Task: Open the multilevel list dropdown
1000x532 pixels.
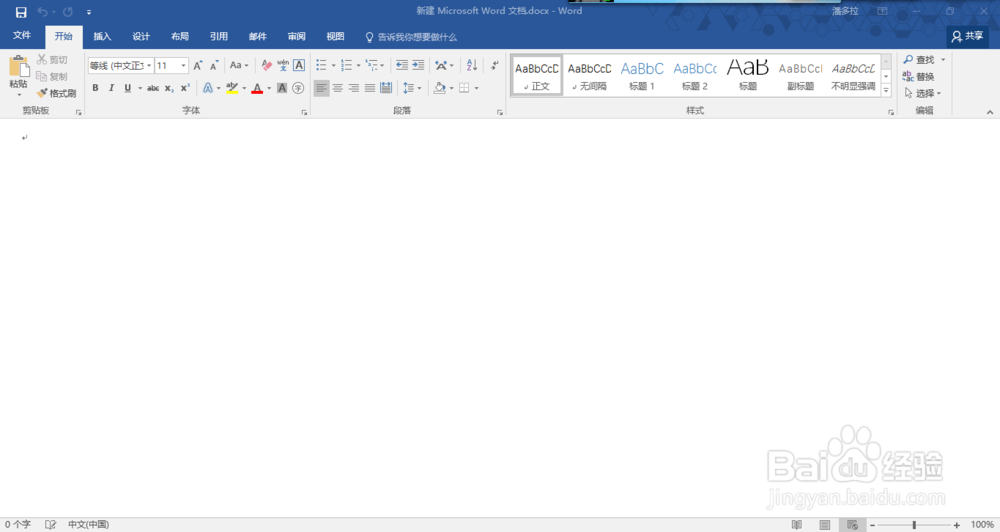Action: pyautogui.click(x=382, y=66)
